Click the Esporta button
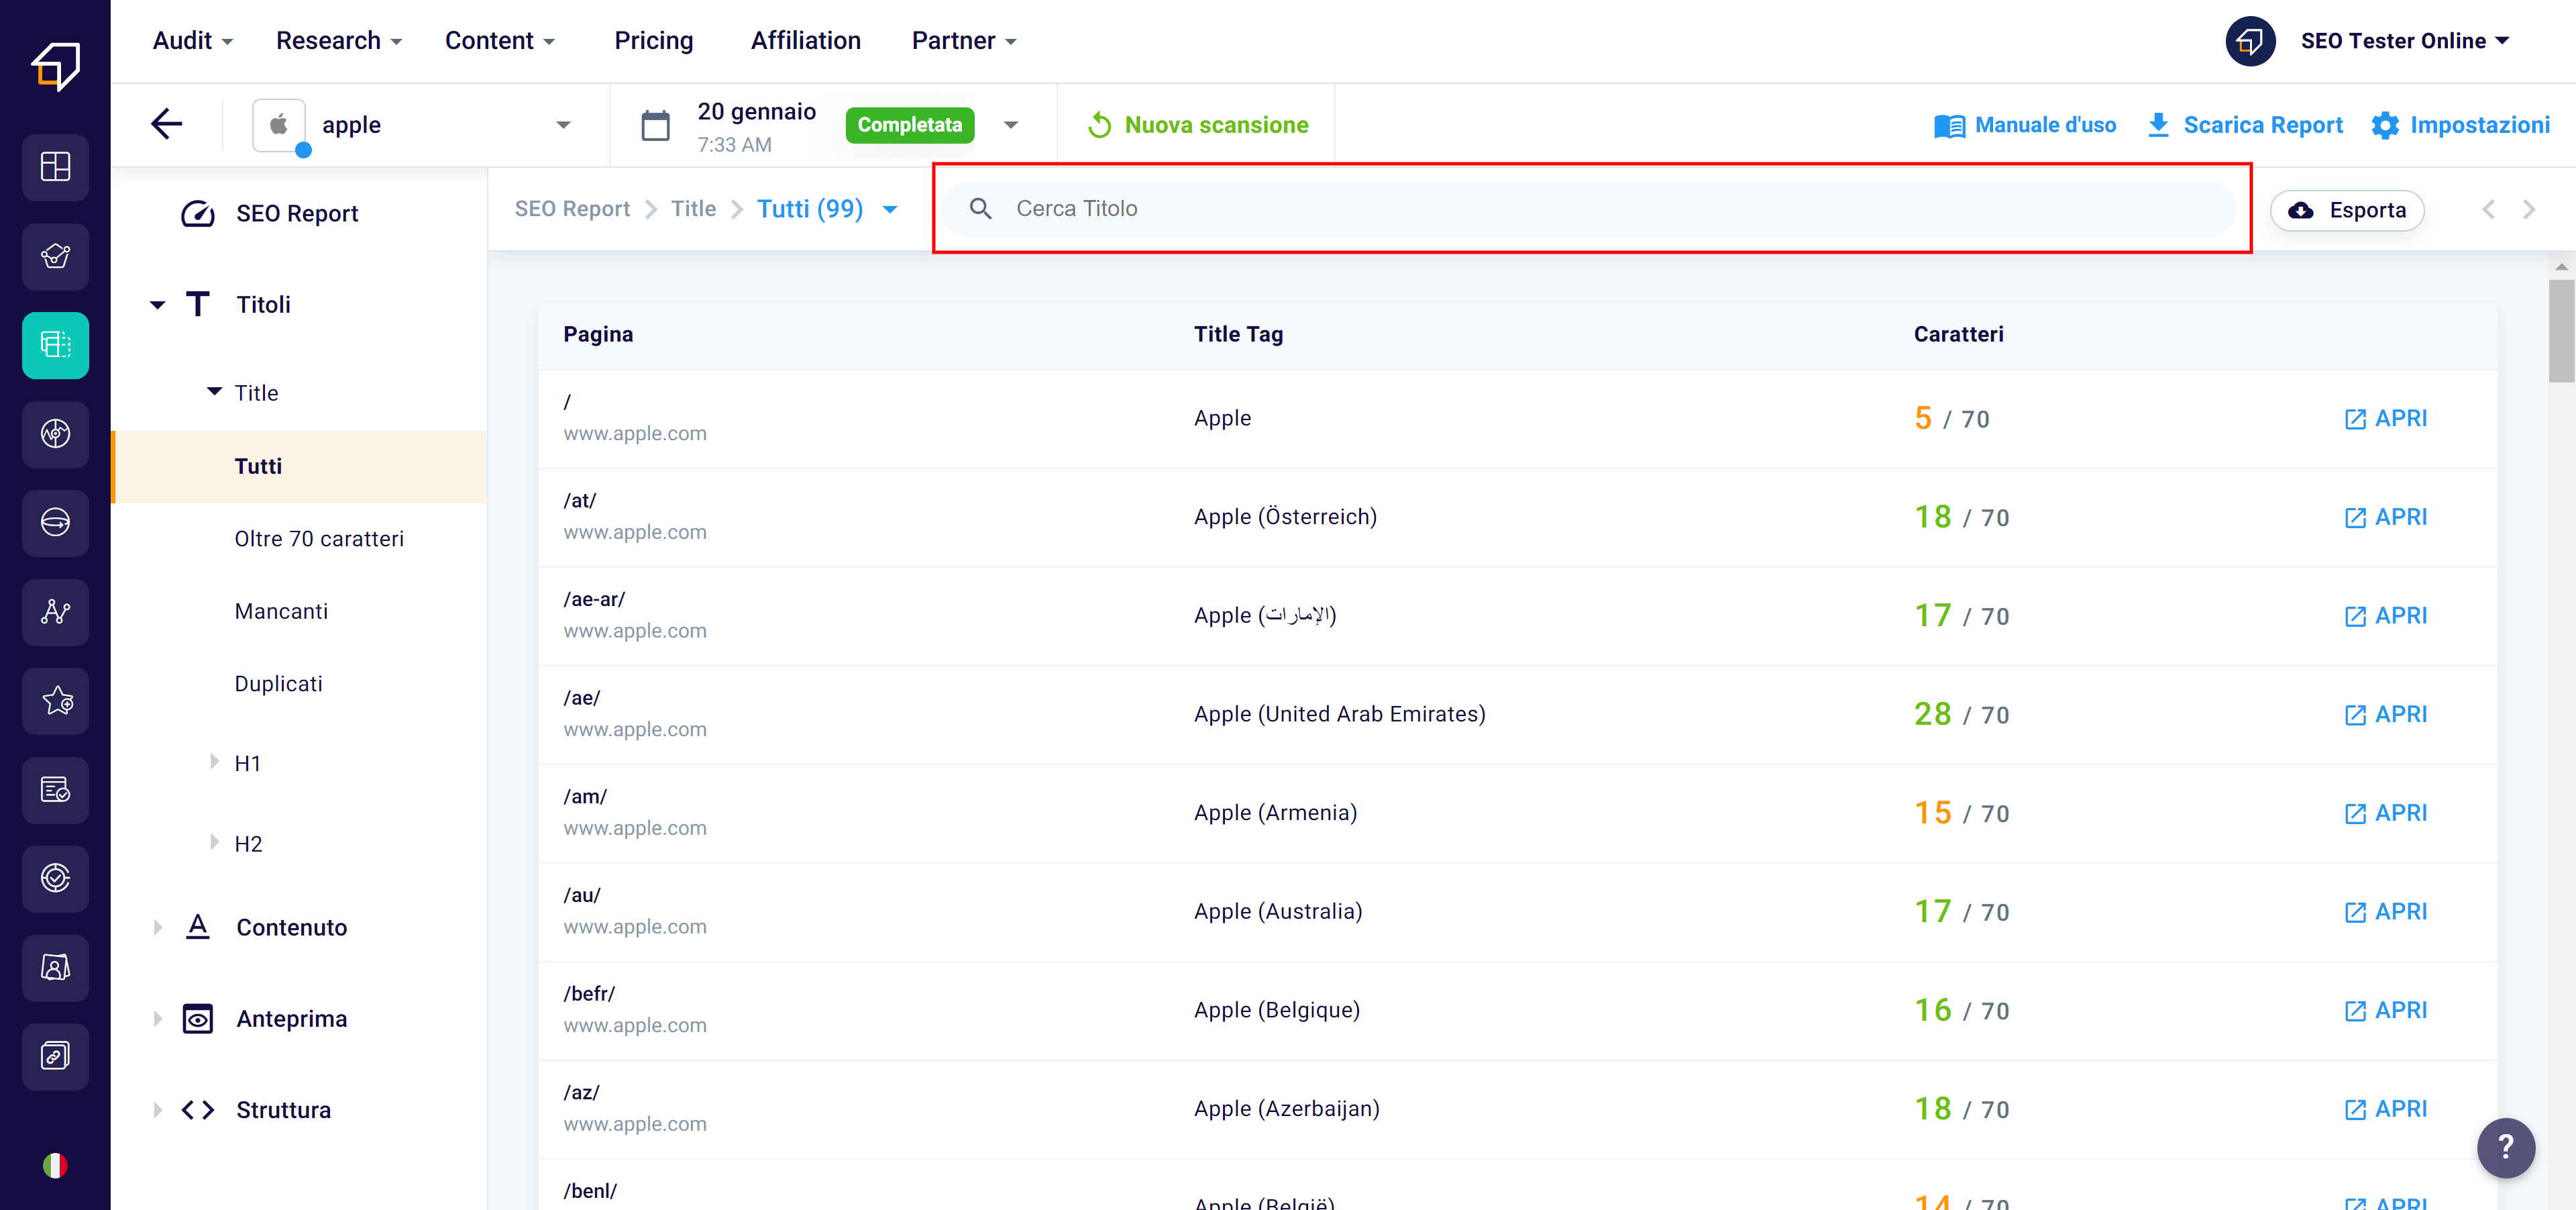This screenshot has width=2576, height=1210. tap(2347, 210)
